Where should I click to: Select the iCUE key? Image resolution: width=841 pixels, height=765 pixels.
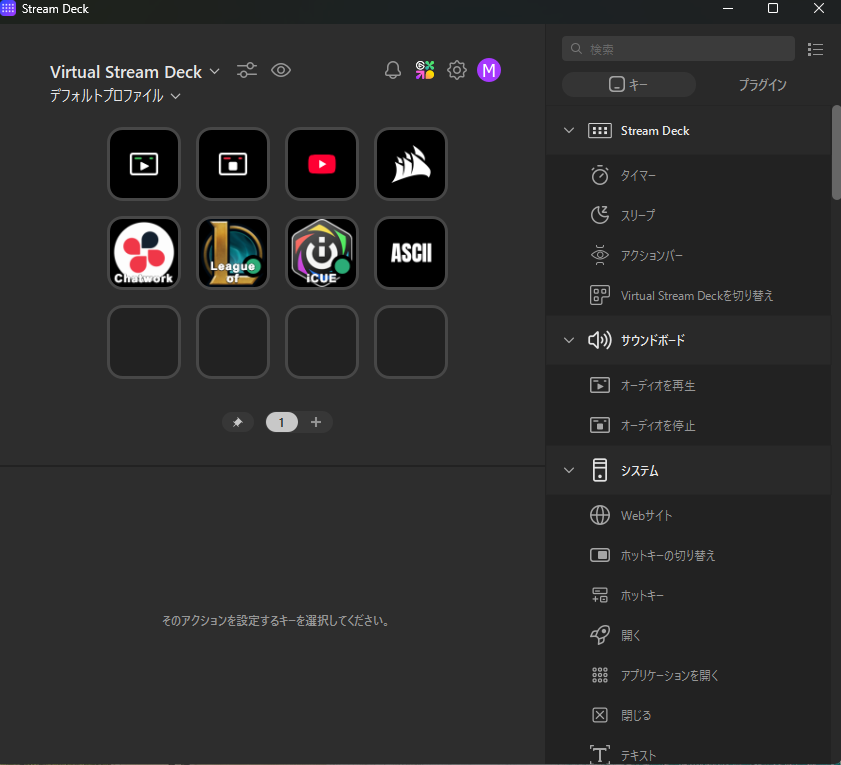(322, 253)
